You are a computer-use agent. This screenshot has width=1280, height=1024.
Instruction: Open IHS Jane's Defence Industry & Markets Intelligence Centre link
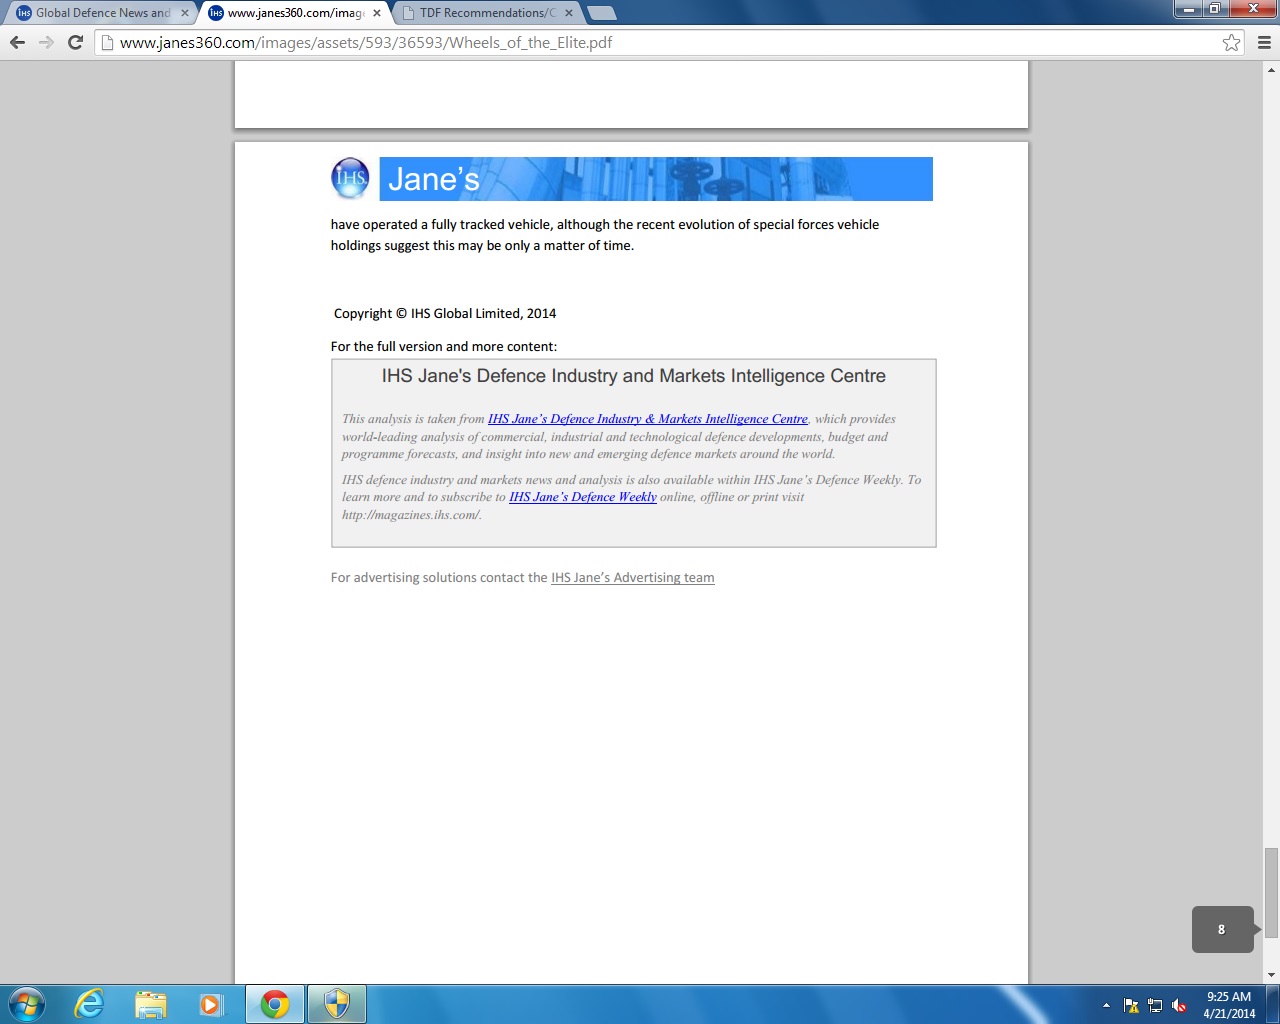(x=648, y=419)
